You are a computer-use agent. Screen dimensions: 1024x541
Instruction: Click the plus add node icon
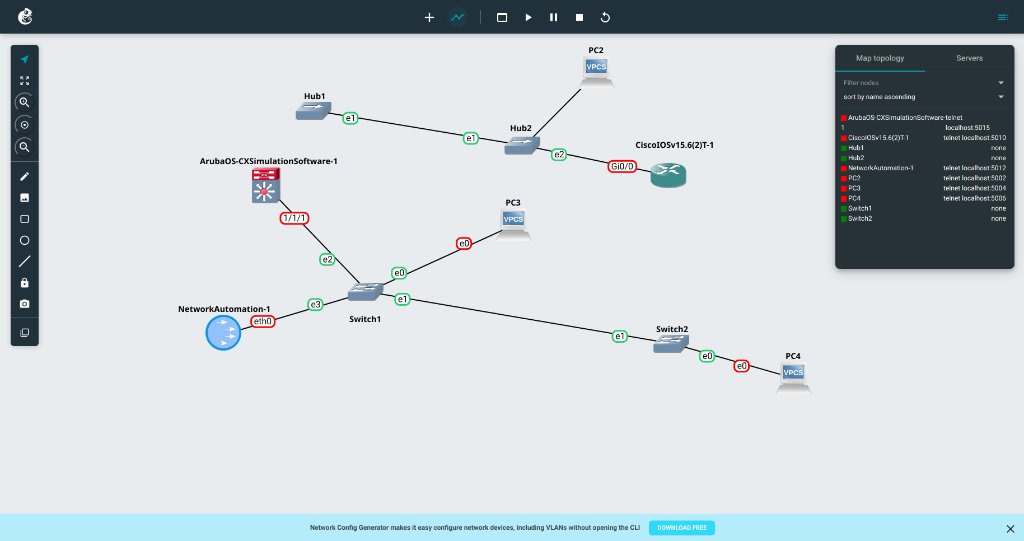(429, 18)
